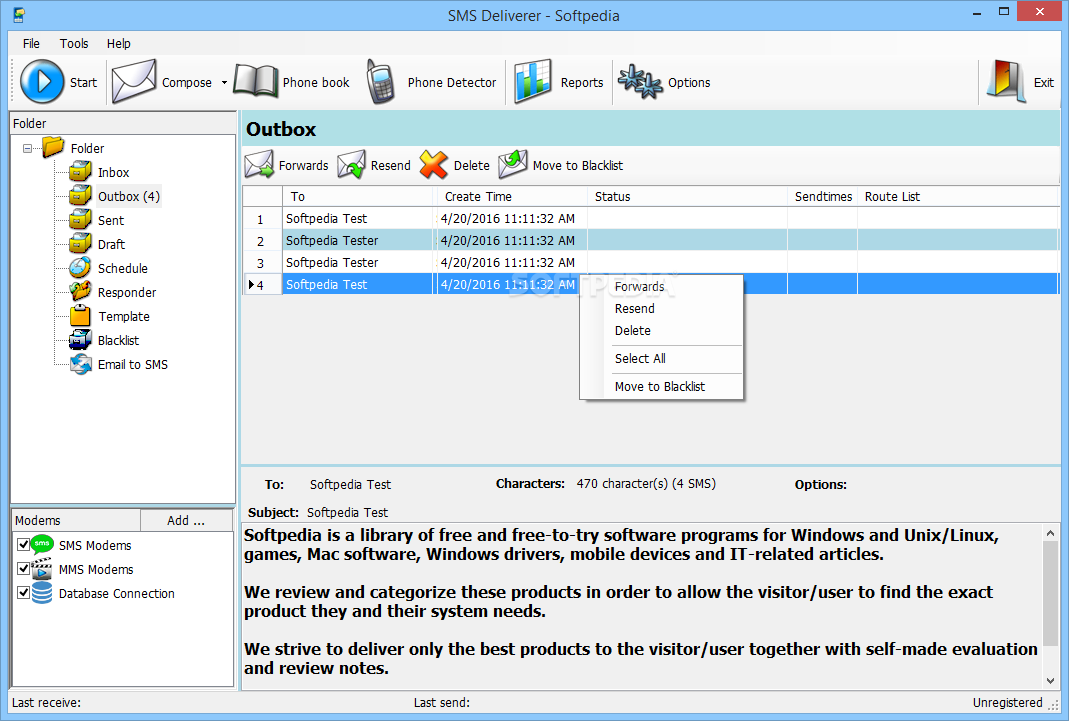Open the Compose dropdown arrow

(224, 82)
